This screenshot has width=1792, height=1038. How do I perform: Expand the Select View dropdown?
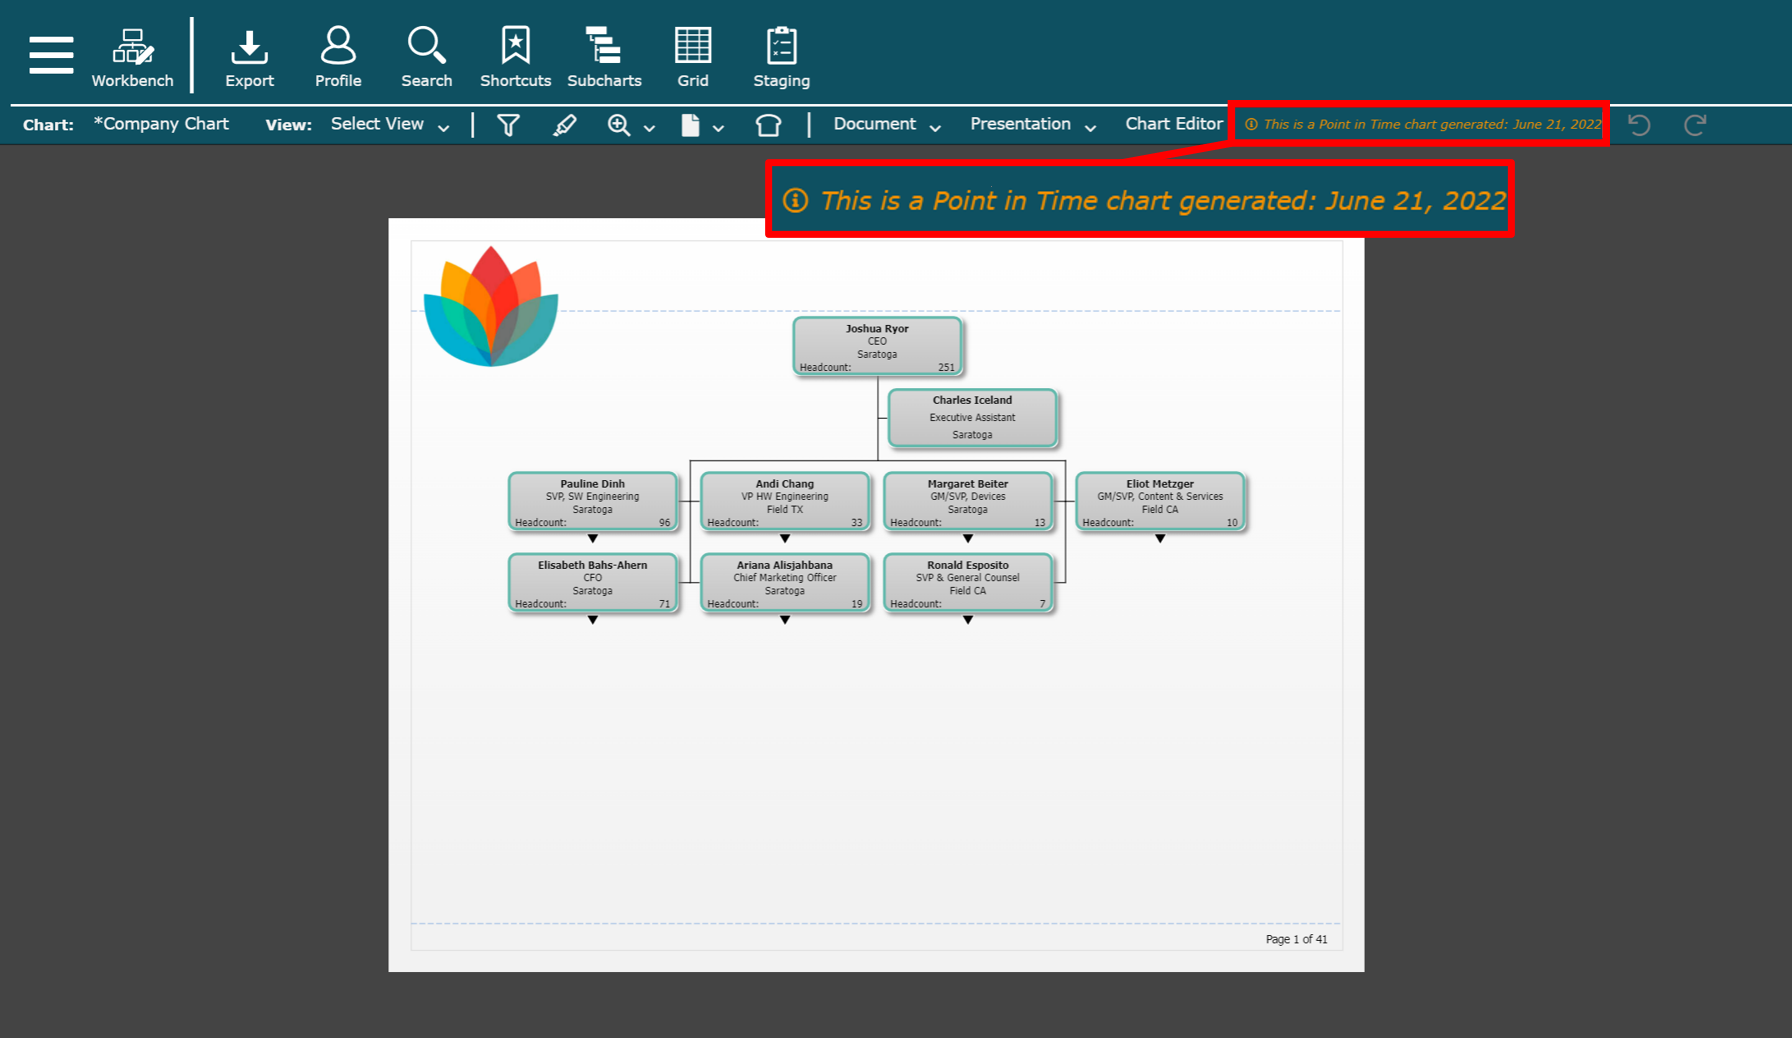[x=389, y=125]
